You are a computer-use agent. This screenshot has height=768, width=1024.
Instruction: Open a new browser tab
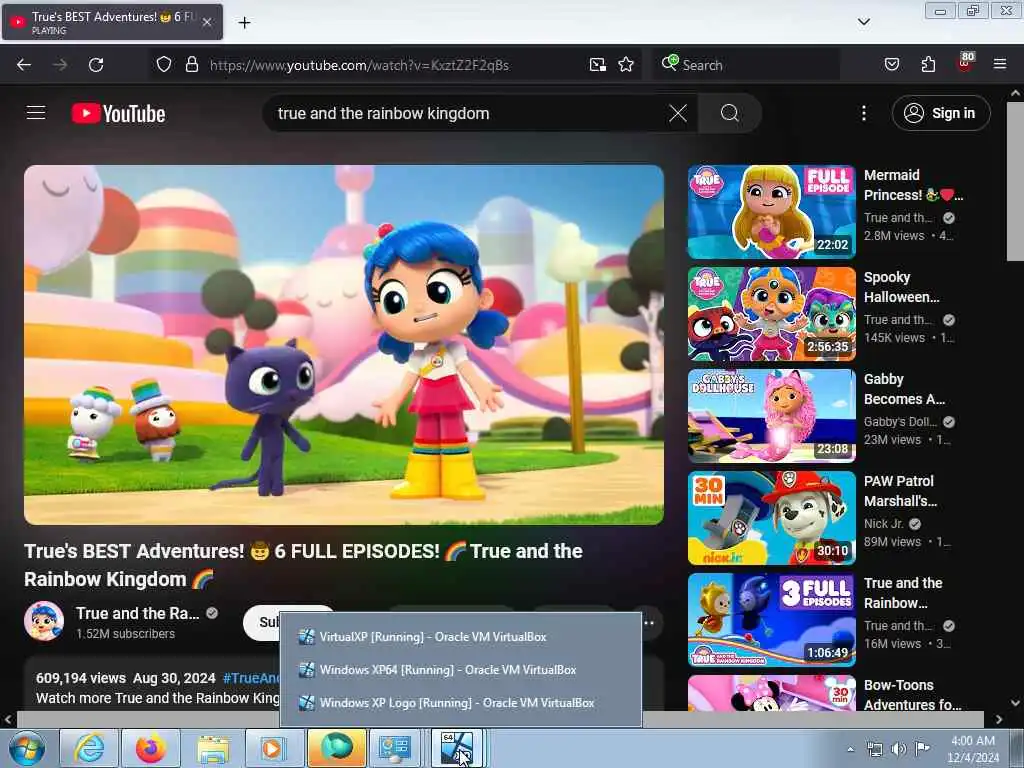click(x=244, y=23)
